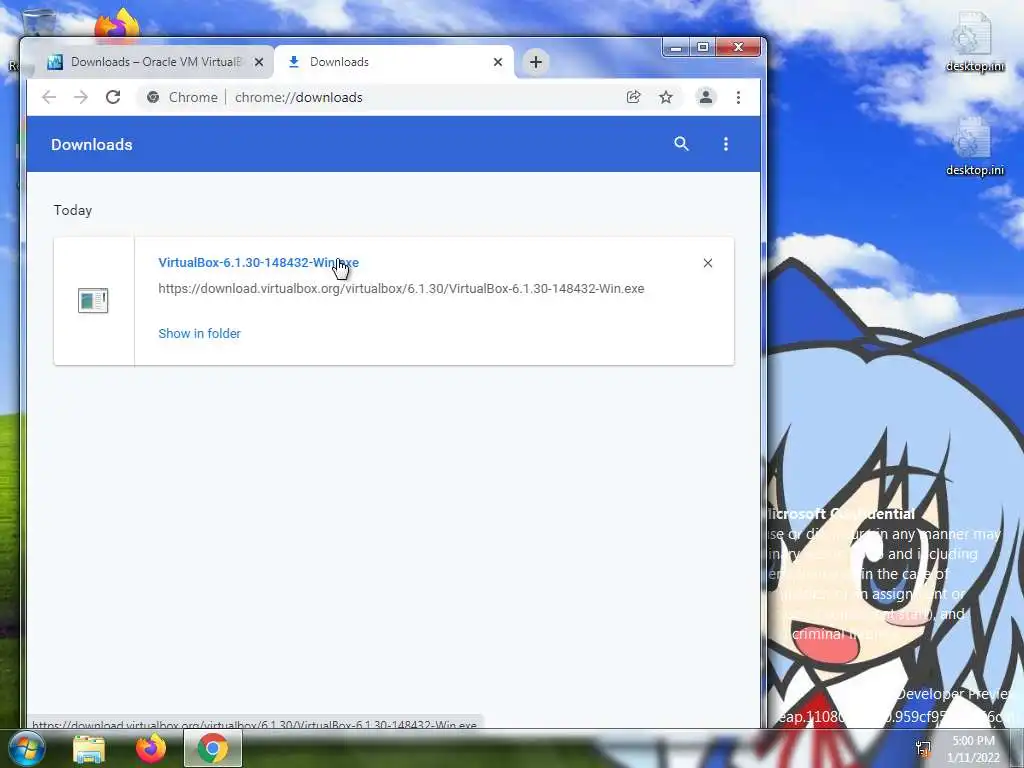Go back in browser history

click(x=49, y=97)
